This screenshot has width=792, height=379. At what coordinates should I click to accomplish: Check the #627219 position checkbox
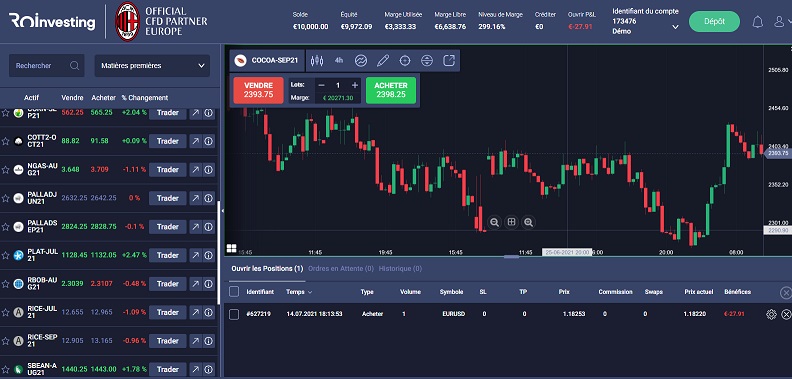pyautogui.click(x=234, y=314)
